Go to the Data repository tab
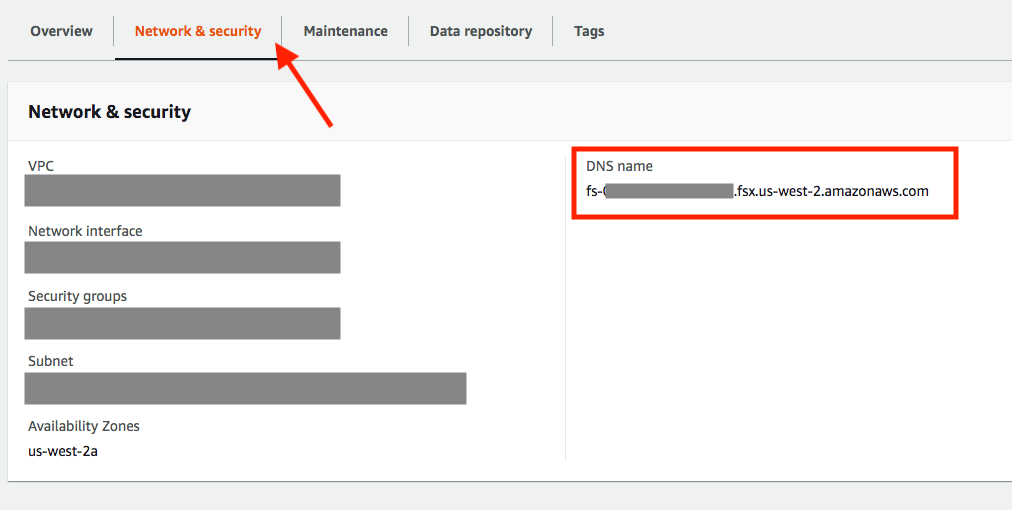Screen dimensions: 1012x510 tap(480, 31)
